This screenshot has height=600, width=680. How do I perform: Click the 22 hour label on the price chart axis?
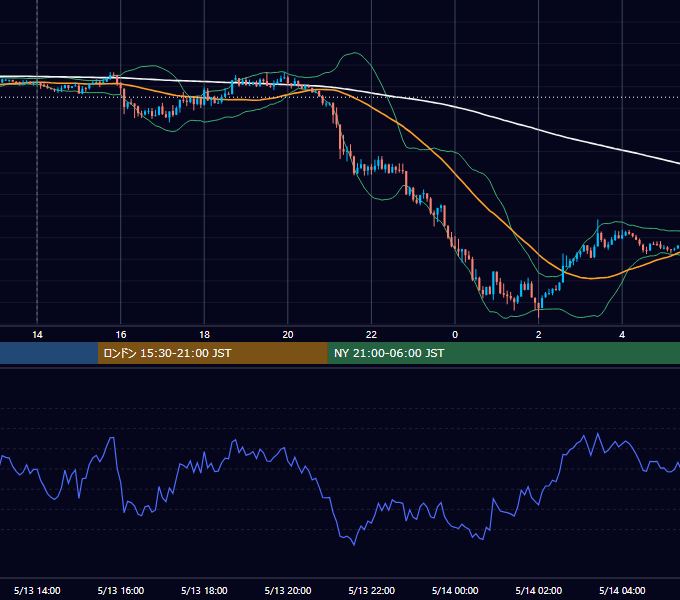coord(371,335)
